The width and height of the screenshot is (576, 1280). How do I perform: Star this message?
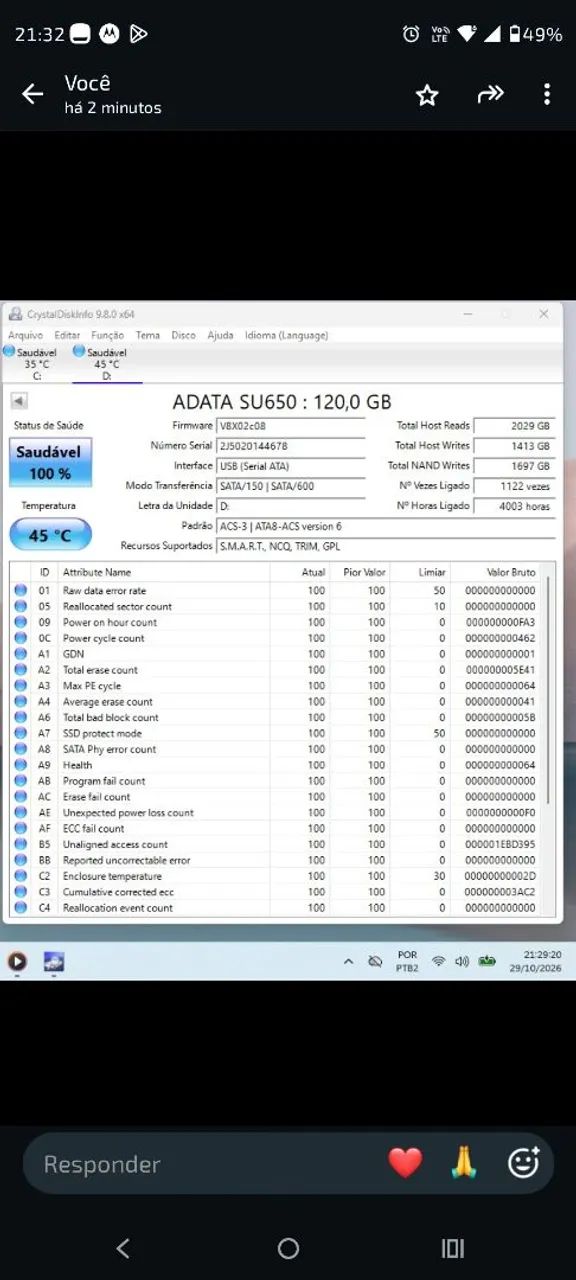[427, 95]
